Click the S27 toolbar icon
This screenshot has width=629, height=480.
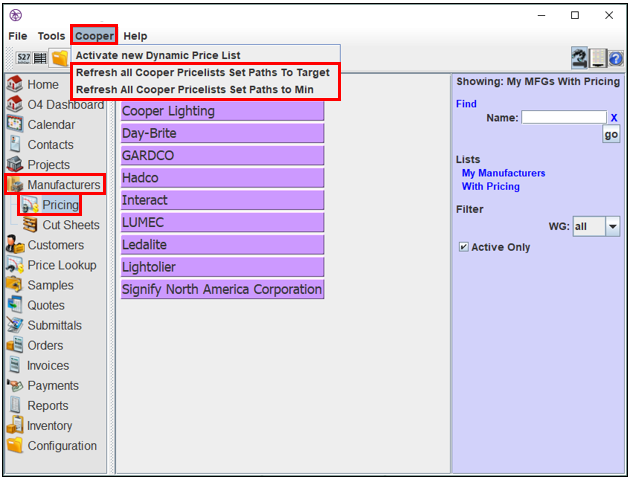click(x=24, y=58)
